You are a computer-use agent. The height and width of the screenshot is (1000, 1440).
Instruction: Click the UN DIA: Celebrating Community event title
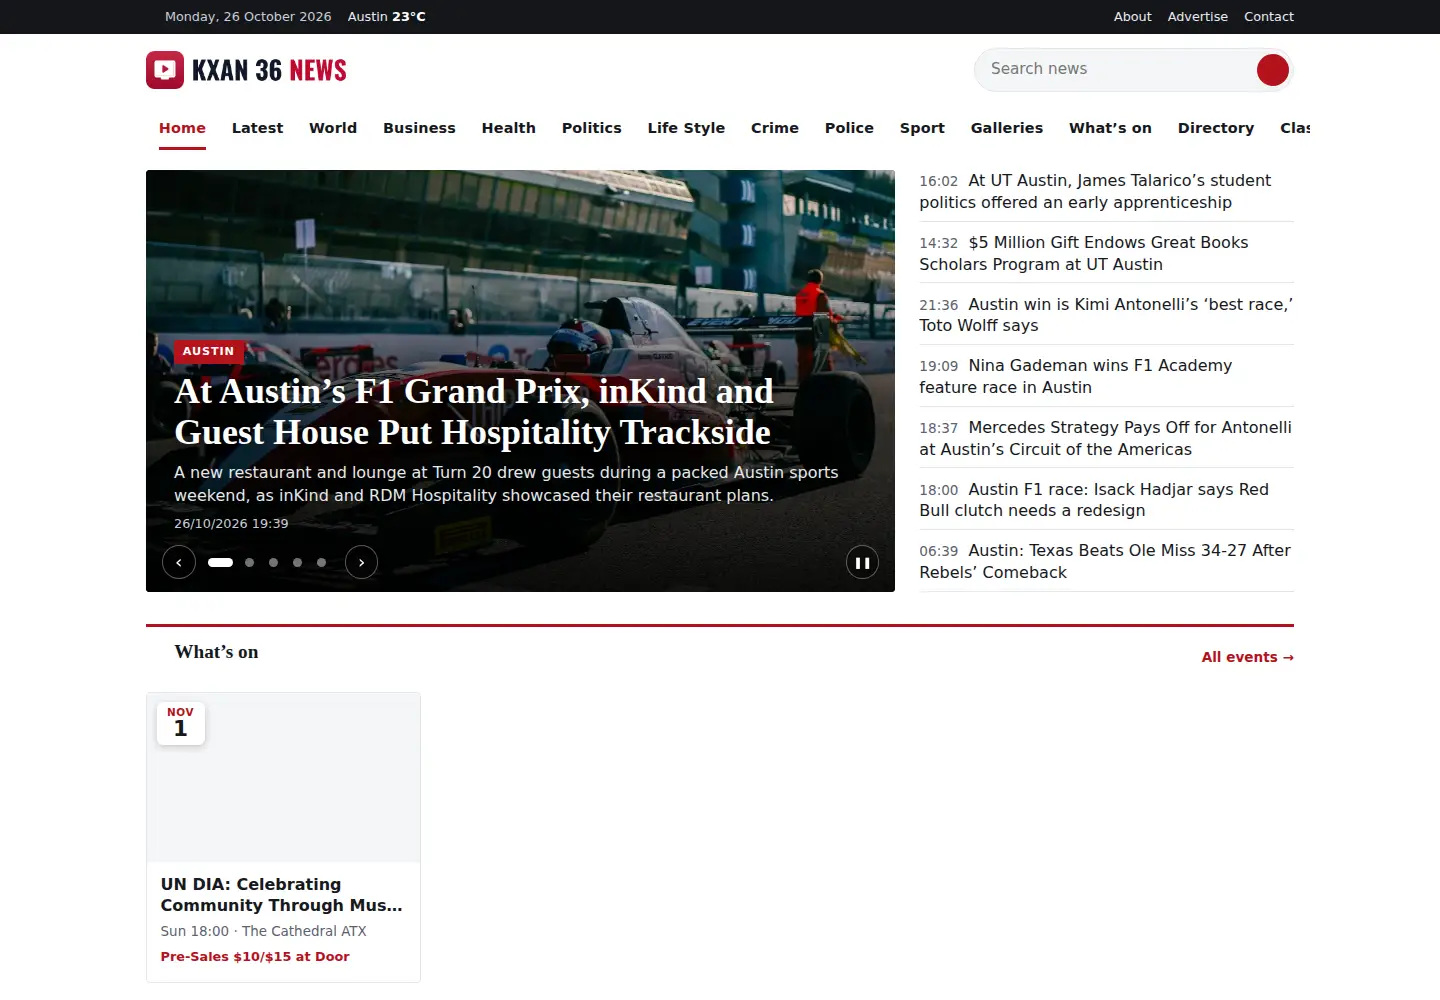pyautogui.click(x=282, y=895)
